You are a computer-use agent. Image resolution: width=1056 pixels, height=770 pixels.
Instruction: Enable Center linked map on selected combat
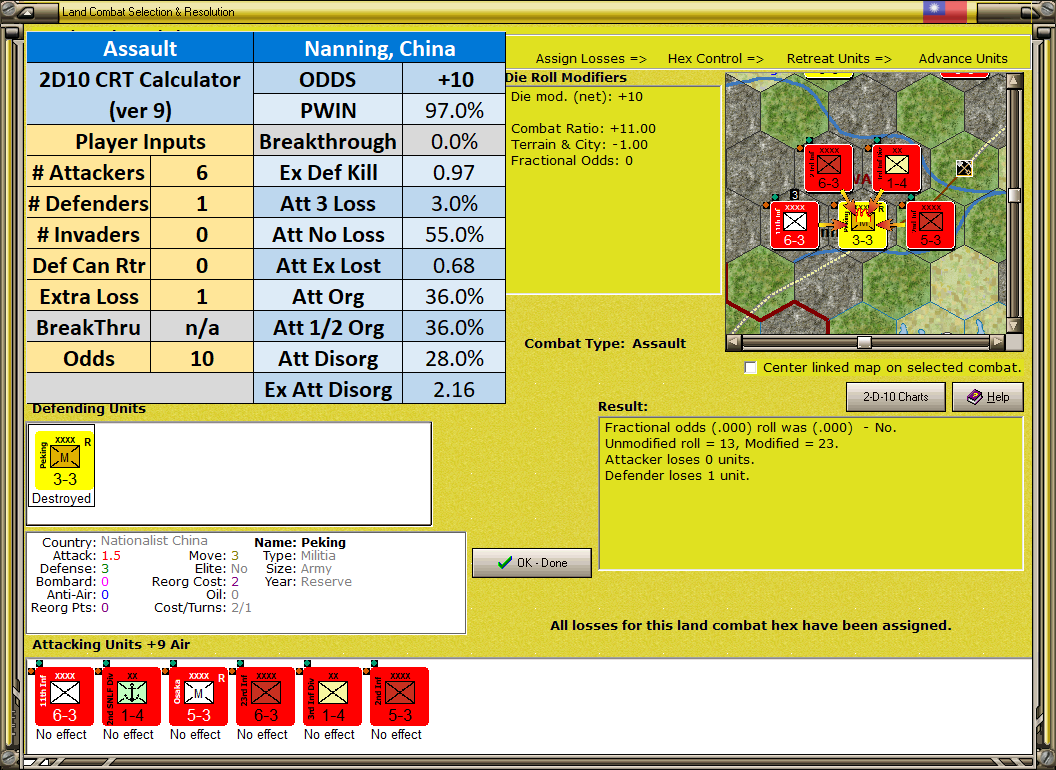tap(750, 368)
